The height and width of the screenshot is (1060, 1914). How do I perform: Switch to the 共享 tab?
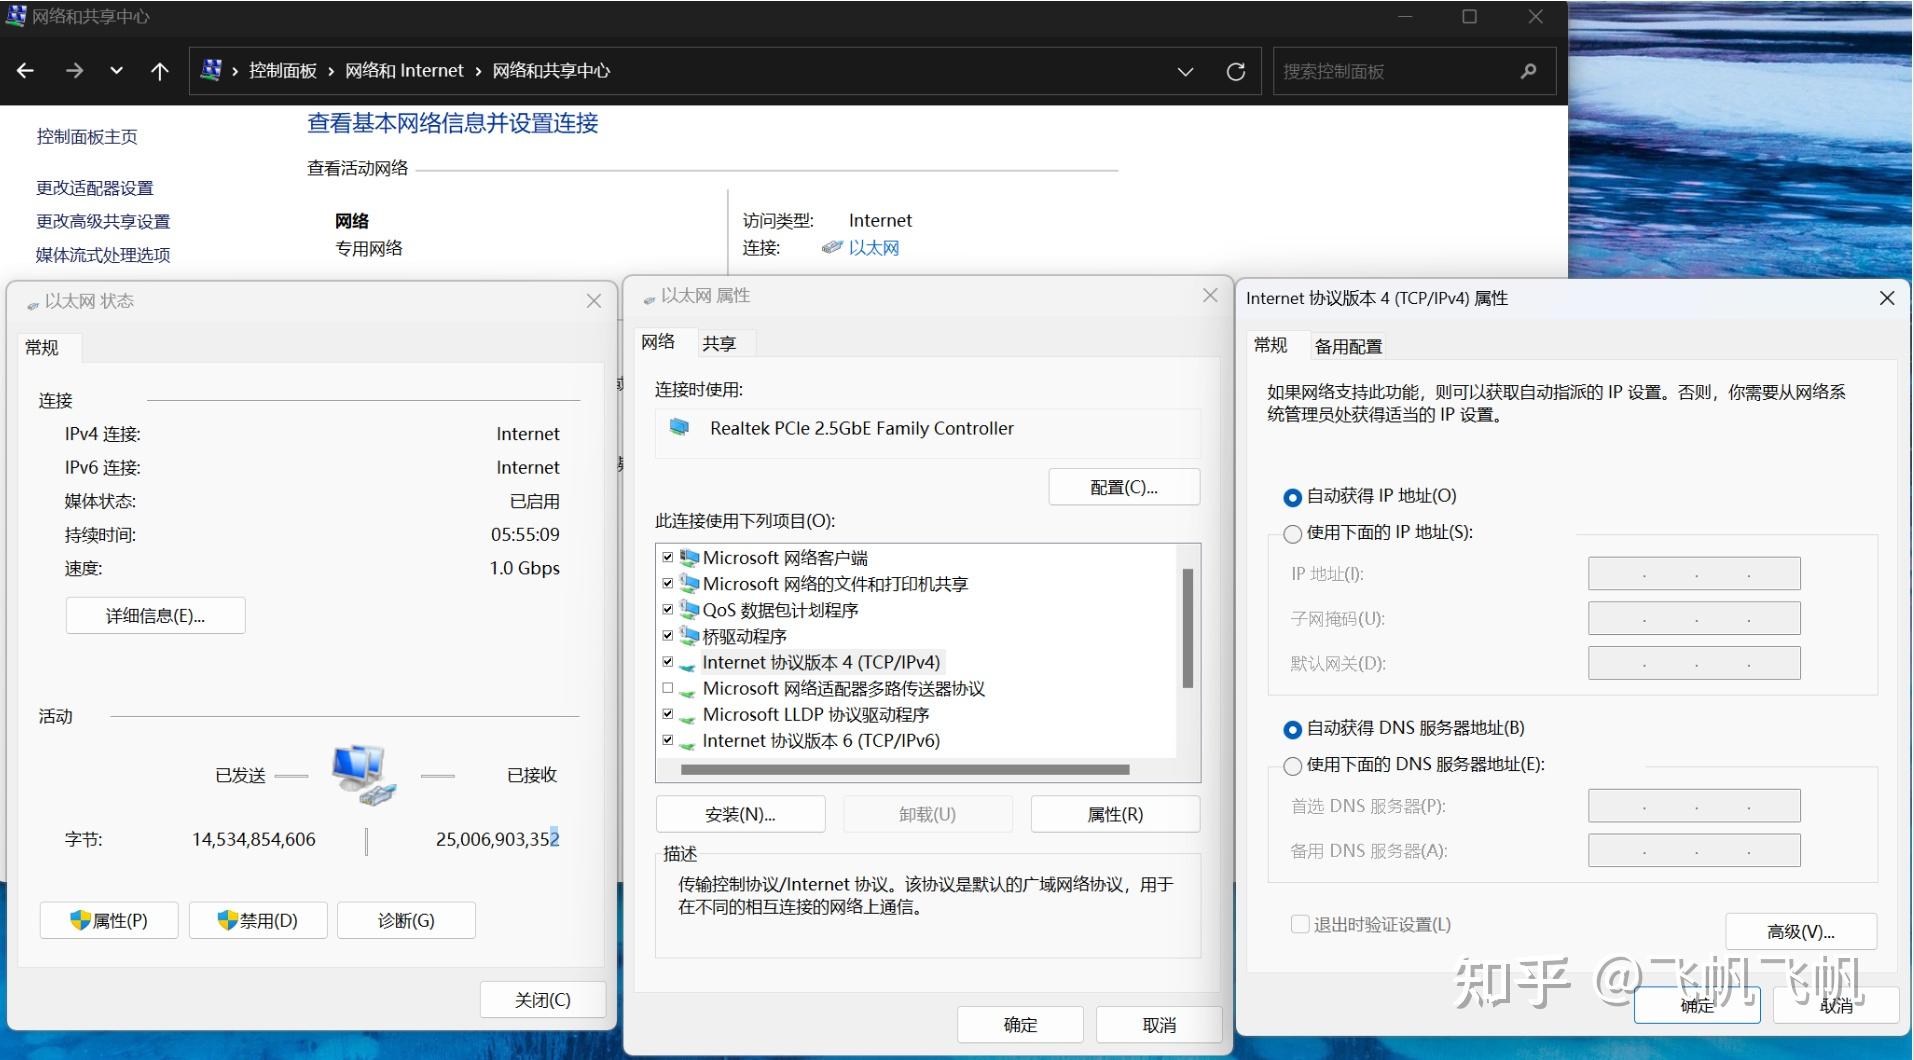719,343
